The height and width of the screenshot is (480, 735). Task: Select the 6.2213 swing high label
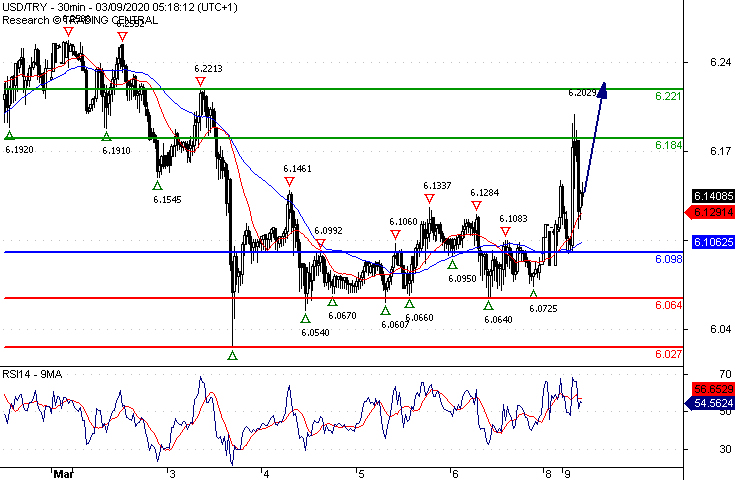[209, 68]
